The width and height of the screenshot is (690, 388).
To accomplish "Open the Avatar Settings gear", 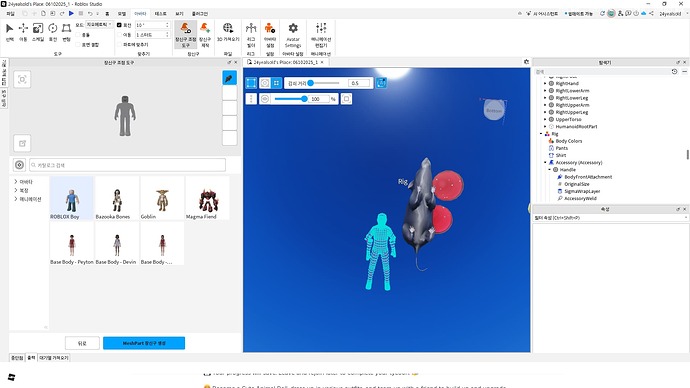I will (293, 35).
